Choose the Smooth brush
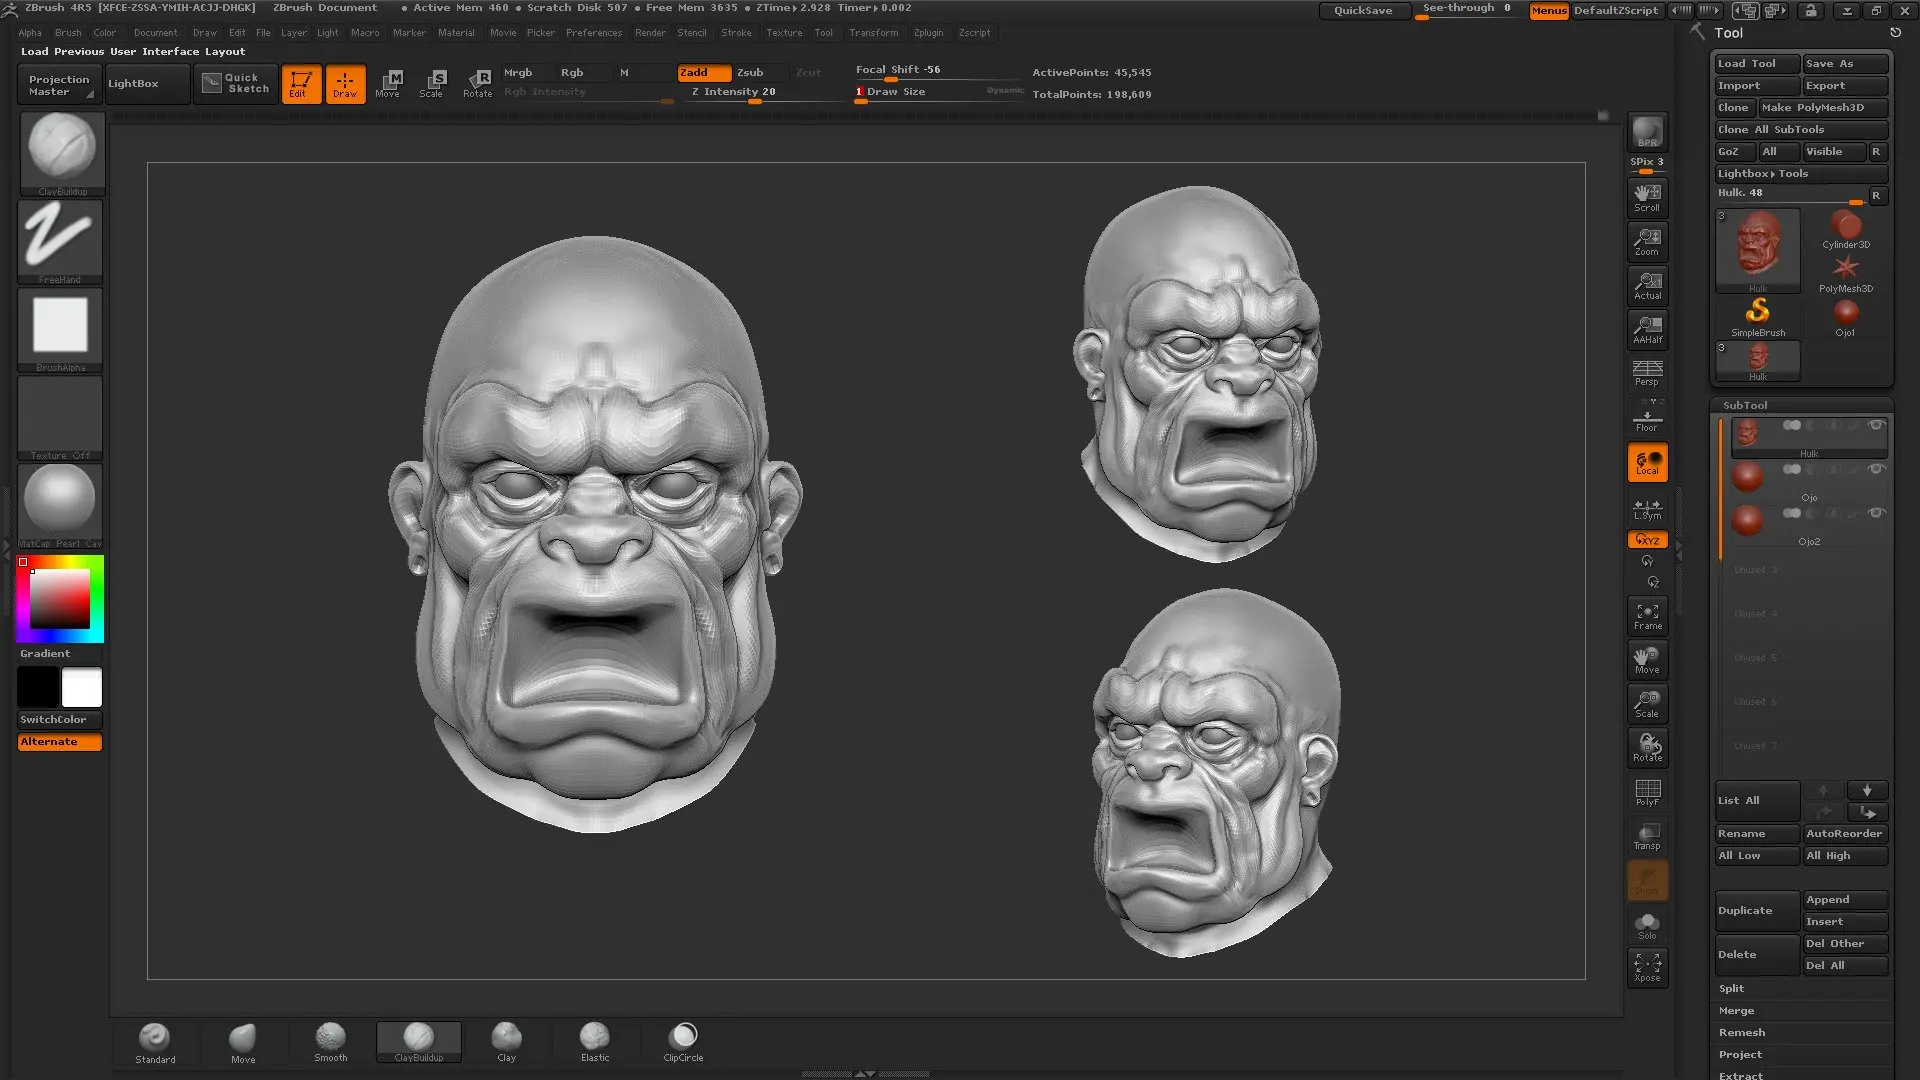Screen dimensions: 1920x1080 [331, 1042]
